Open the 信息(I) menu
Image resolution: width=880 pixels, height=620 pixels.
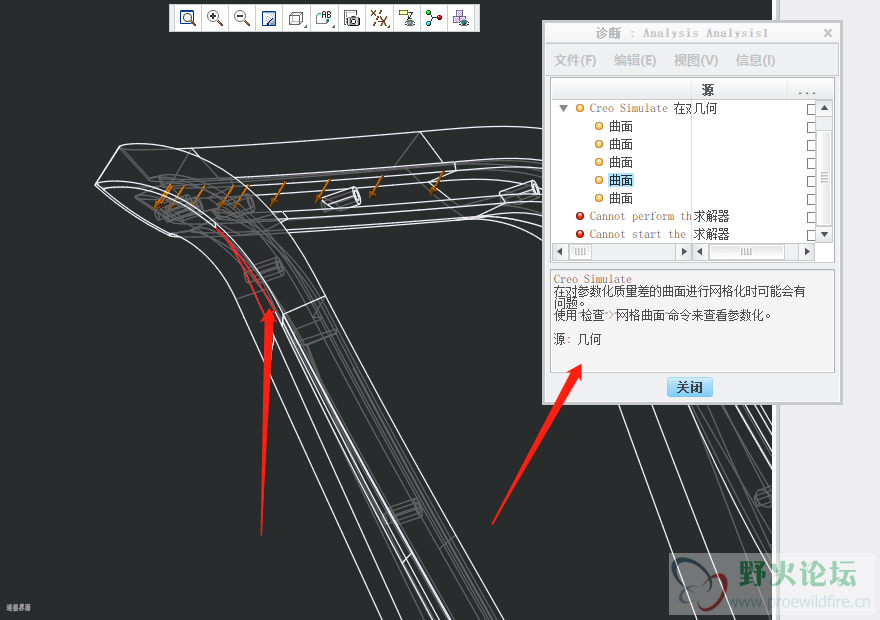[755, 60]
